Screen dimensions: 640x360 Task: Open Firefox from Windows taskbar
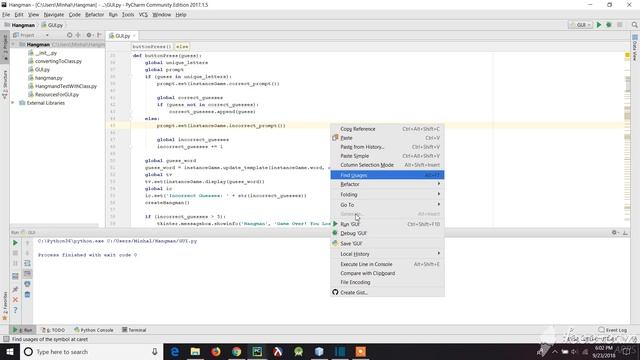216,351
